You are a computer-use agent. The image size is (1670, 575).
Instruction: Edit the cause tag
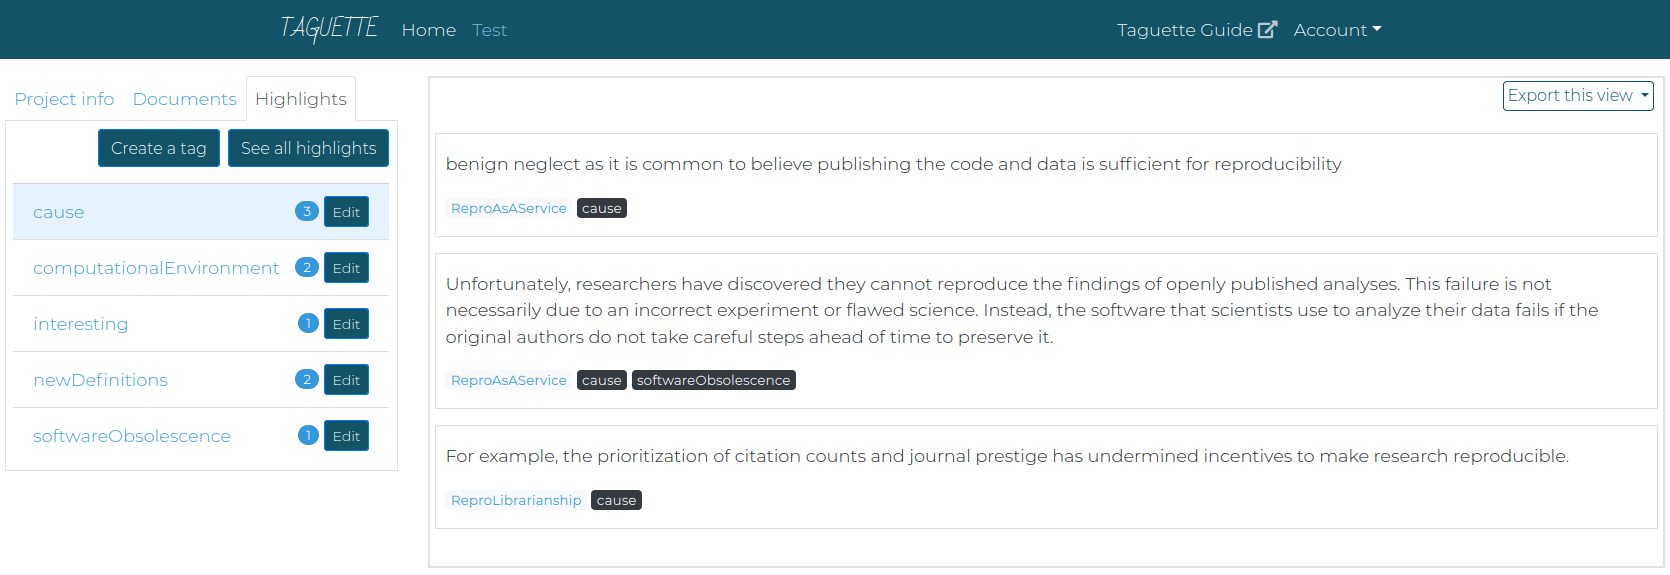[x=346, y=212]
